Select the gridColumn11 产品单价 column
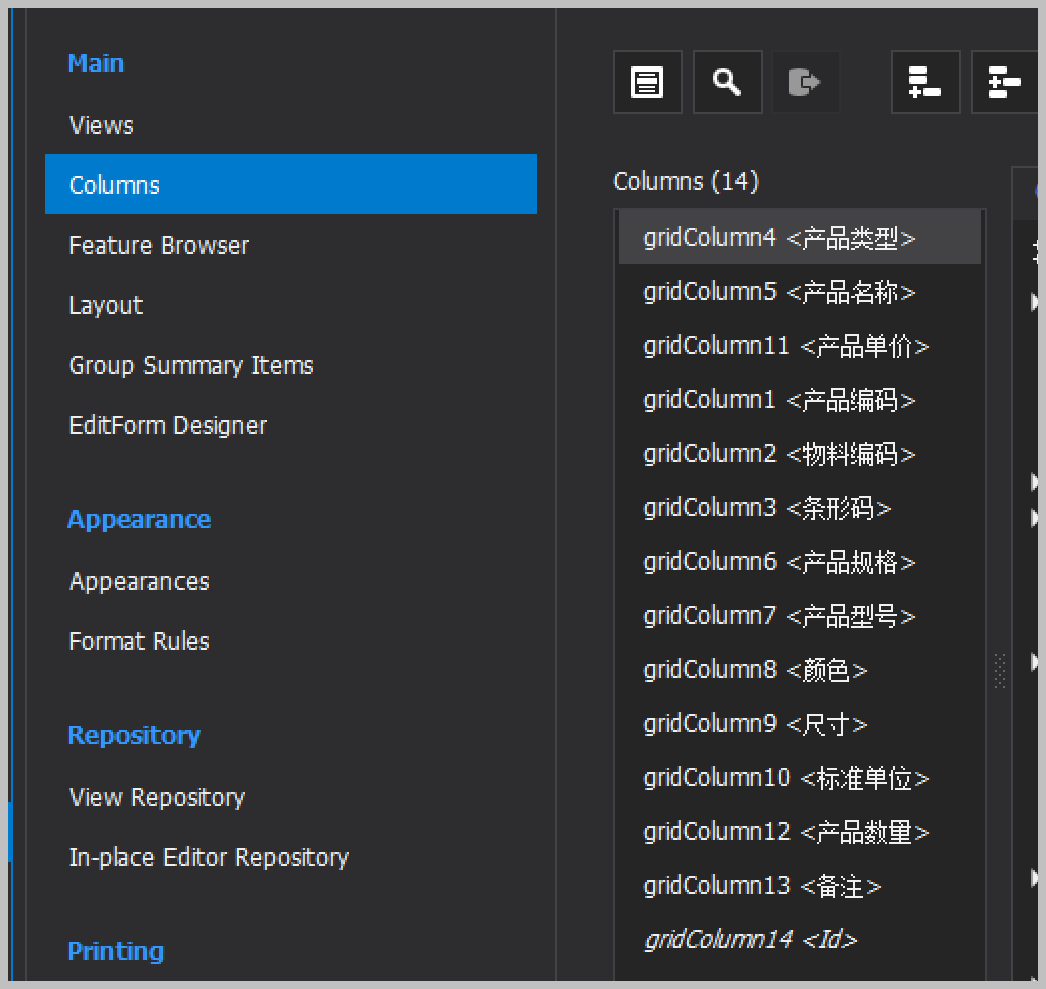 click(x=785, y=345)
